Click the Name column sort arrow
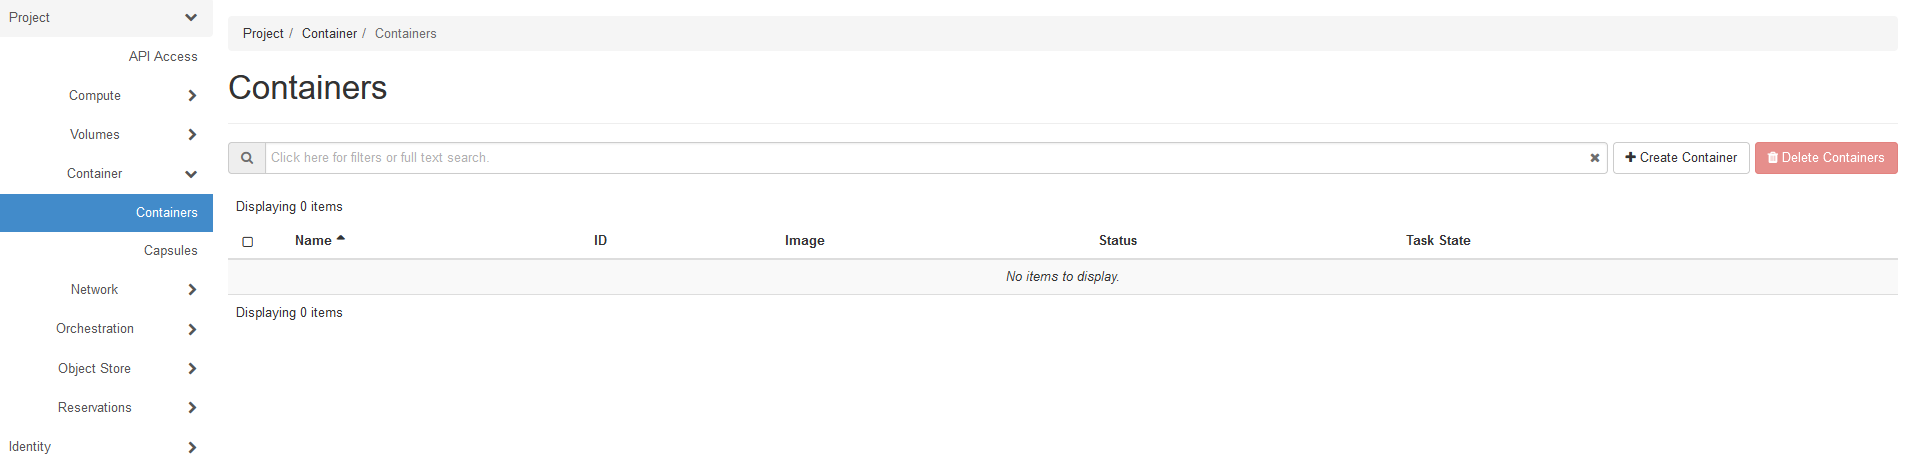1906x465 pixels. click(341, 238)
